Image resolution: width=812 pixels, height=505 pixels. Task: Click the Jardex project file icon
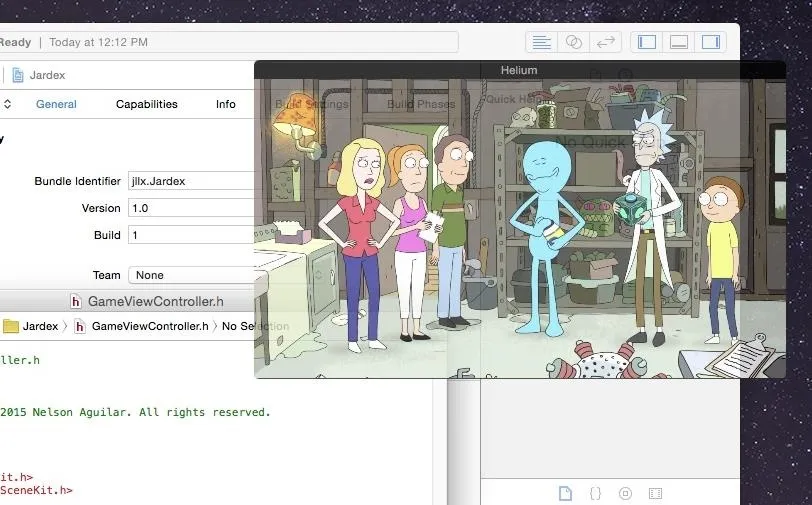(18, 75)
